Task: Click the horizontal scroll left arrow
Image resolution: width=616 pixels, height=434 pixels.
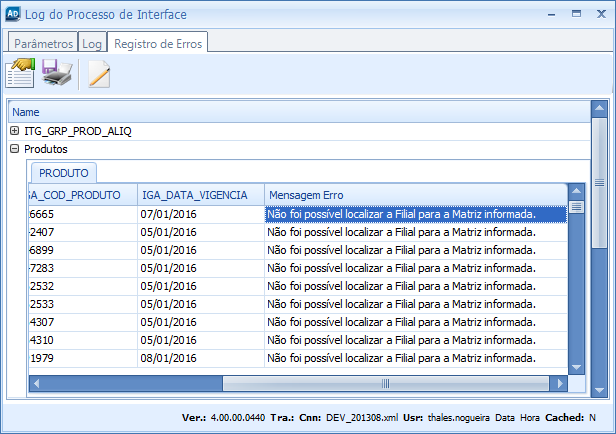Action: (x=36, y=383)
